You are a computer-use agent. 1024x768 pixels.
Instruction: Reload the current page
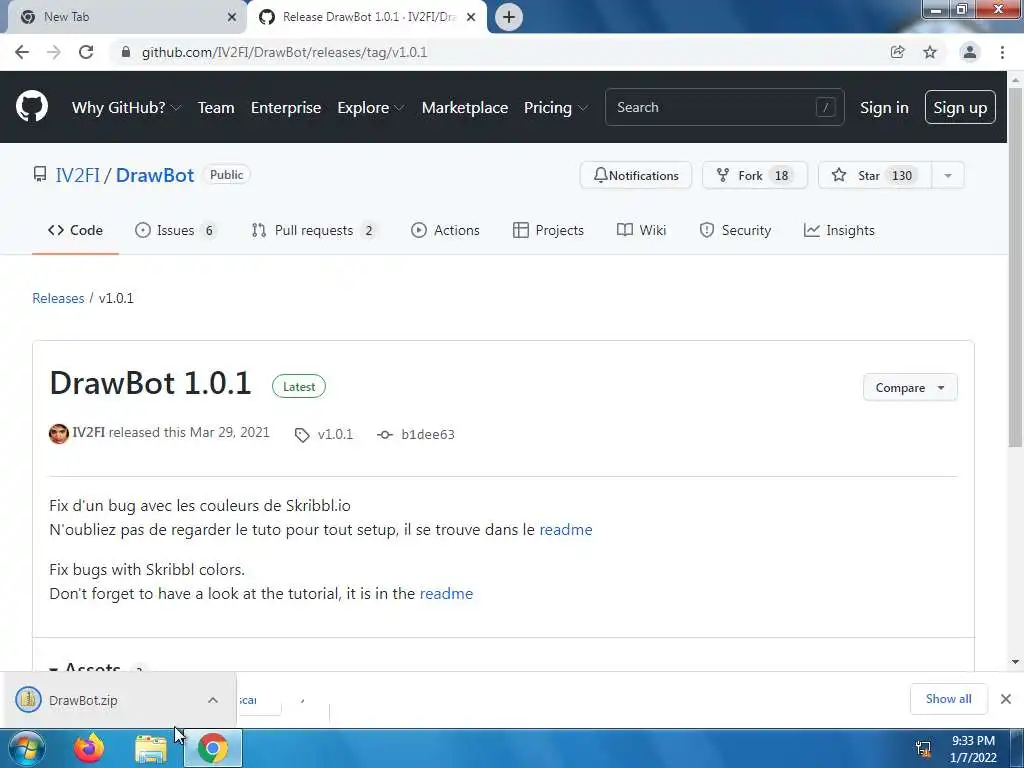86,52
